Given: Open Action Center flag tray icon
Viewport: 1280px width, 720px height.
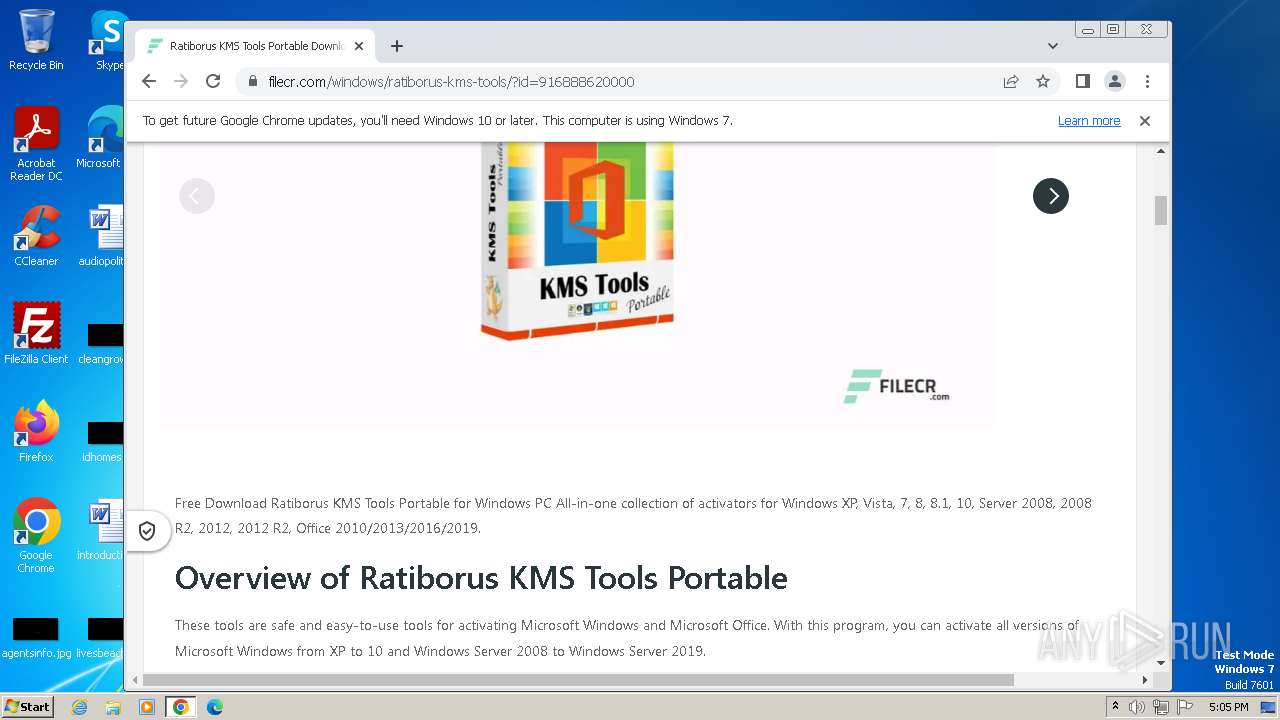Looking at the screenshot, I should 1185,707.
